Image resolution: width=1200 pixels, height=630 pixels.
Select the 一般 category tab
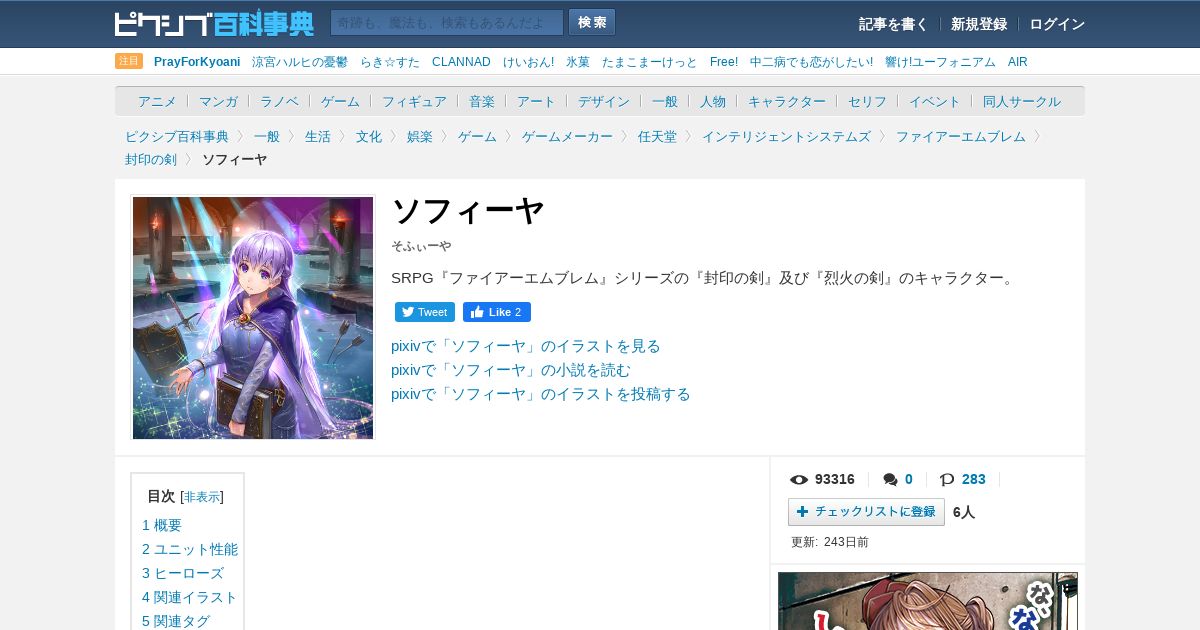click(x=665, y=101)
